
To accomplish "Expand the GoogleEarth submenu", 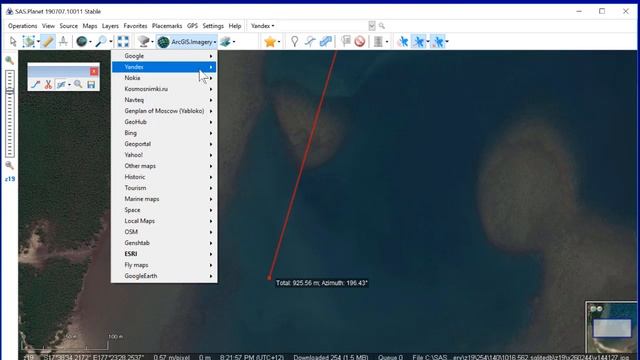I will 164,276.
